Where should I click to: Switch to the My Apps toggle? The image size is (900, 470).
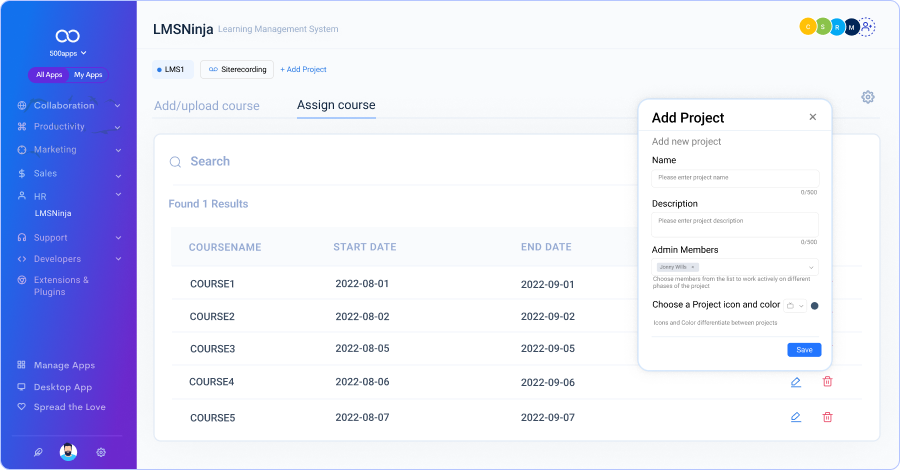[88, 75]
